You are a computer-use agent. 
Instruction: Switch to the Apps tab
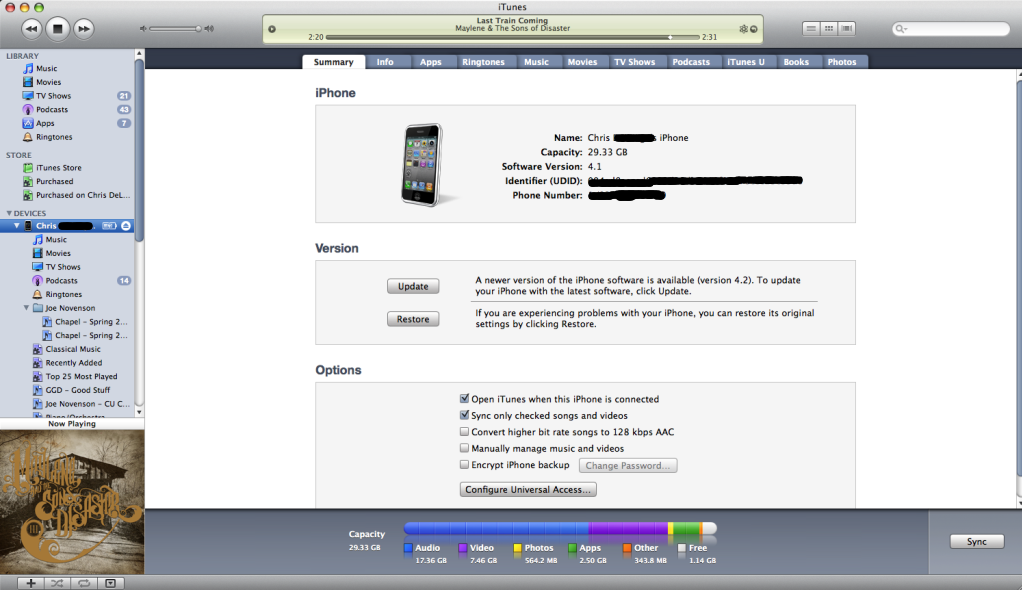click(x=430, y=62)
